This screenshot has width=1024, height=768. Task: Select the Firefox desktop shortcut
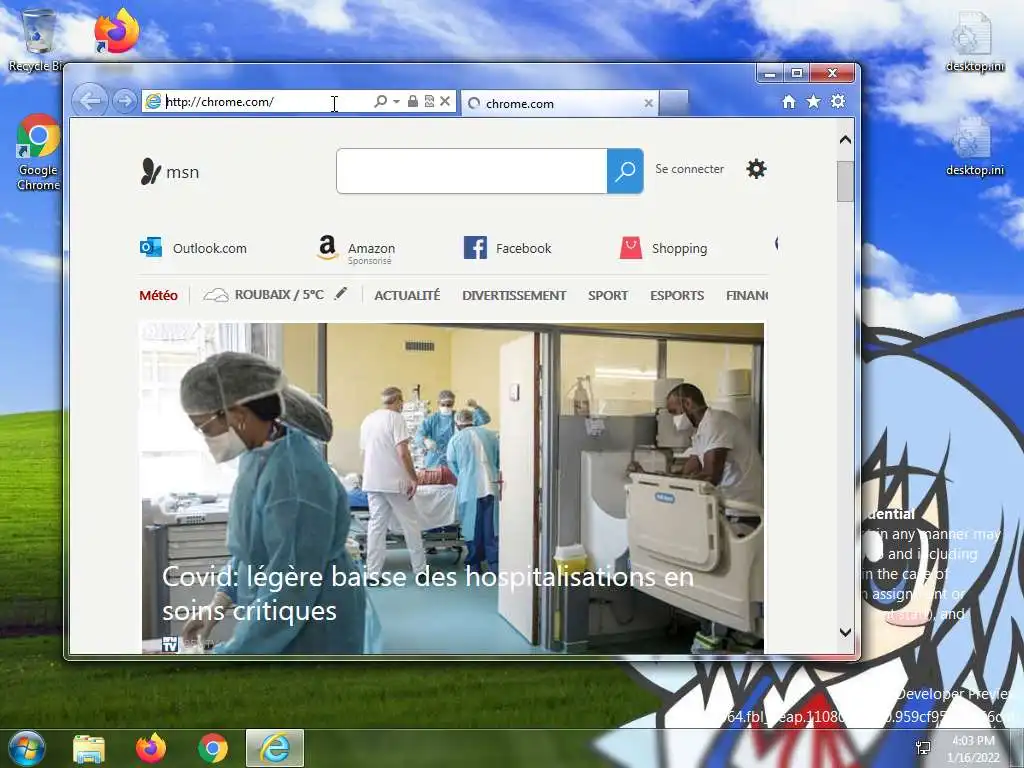[116, 33]
